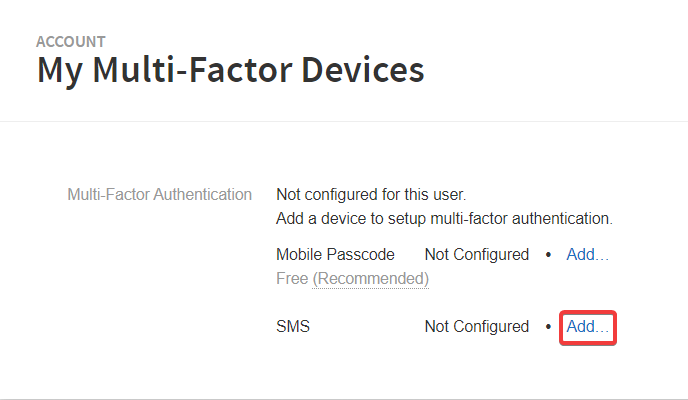Click the ACCOUNT breadcrumb label
688x400 pixels.
tap(71, 42)
